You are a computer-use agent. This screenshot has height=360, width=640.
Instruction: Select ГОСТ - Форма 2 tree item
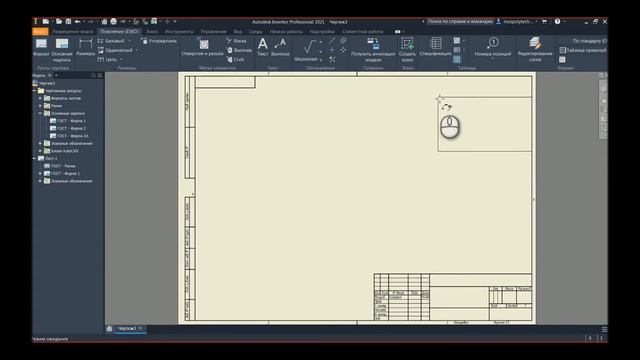(68, 129)
